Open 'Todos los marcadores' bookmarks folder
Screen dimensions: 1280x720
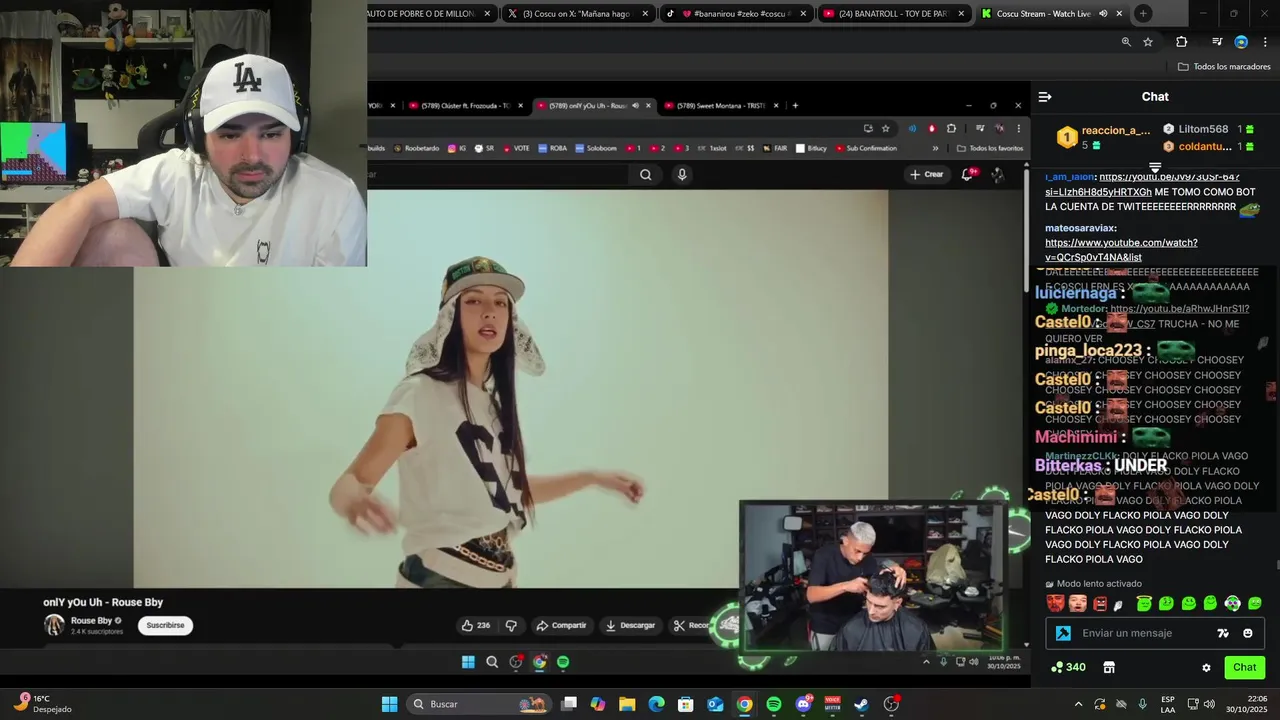pos(1224,67)
